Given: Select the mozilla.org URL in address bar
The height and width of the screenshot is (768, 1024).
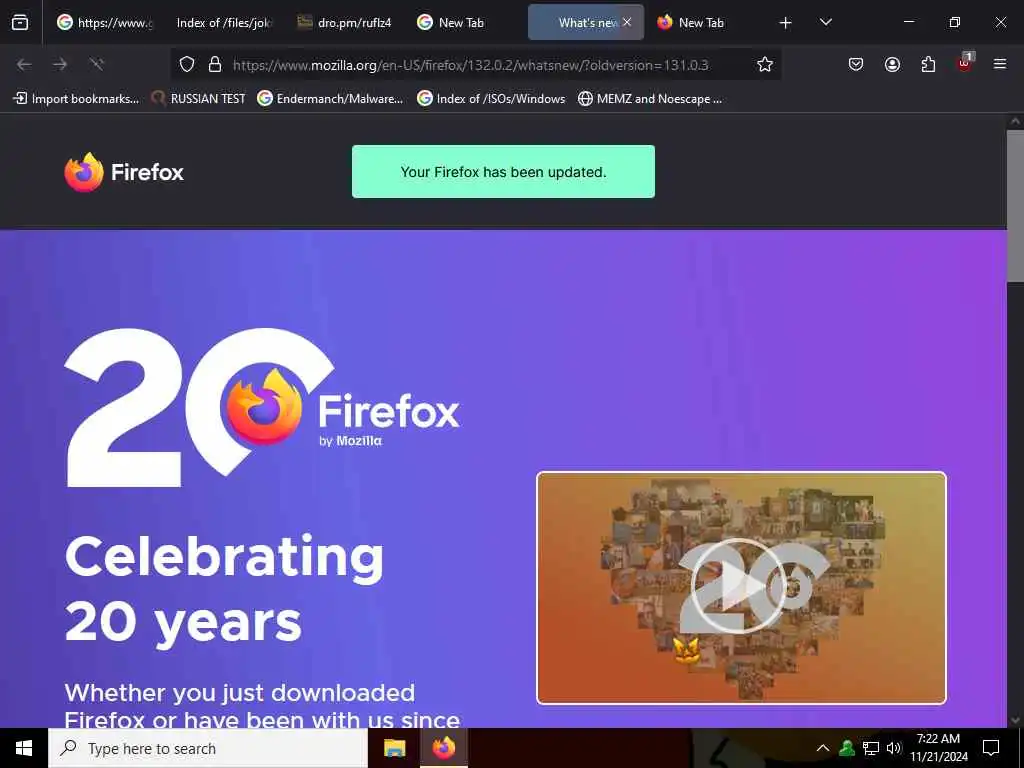Looking at the screenshot, I should tap(471, 65).
